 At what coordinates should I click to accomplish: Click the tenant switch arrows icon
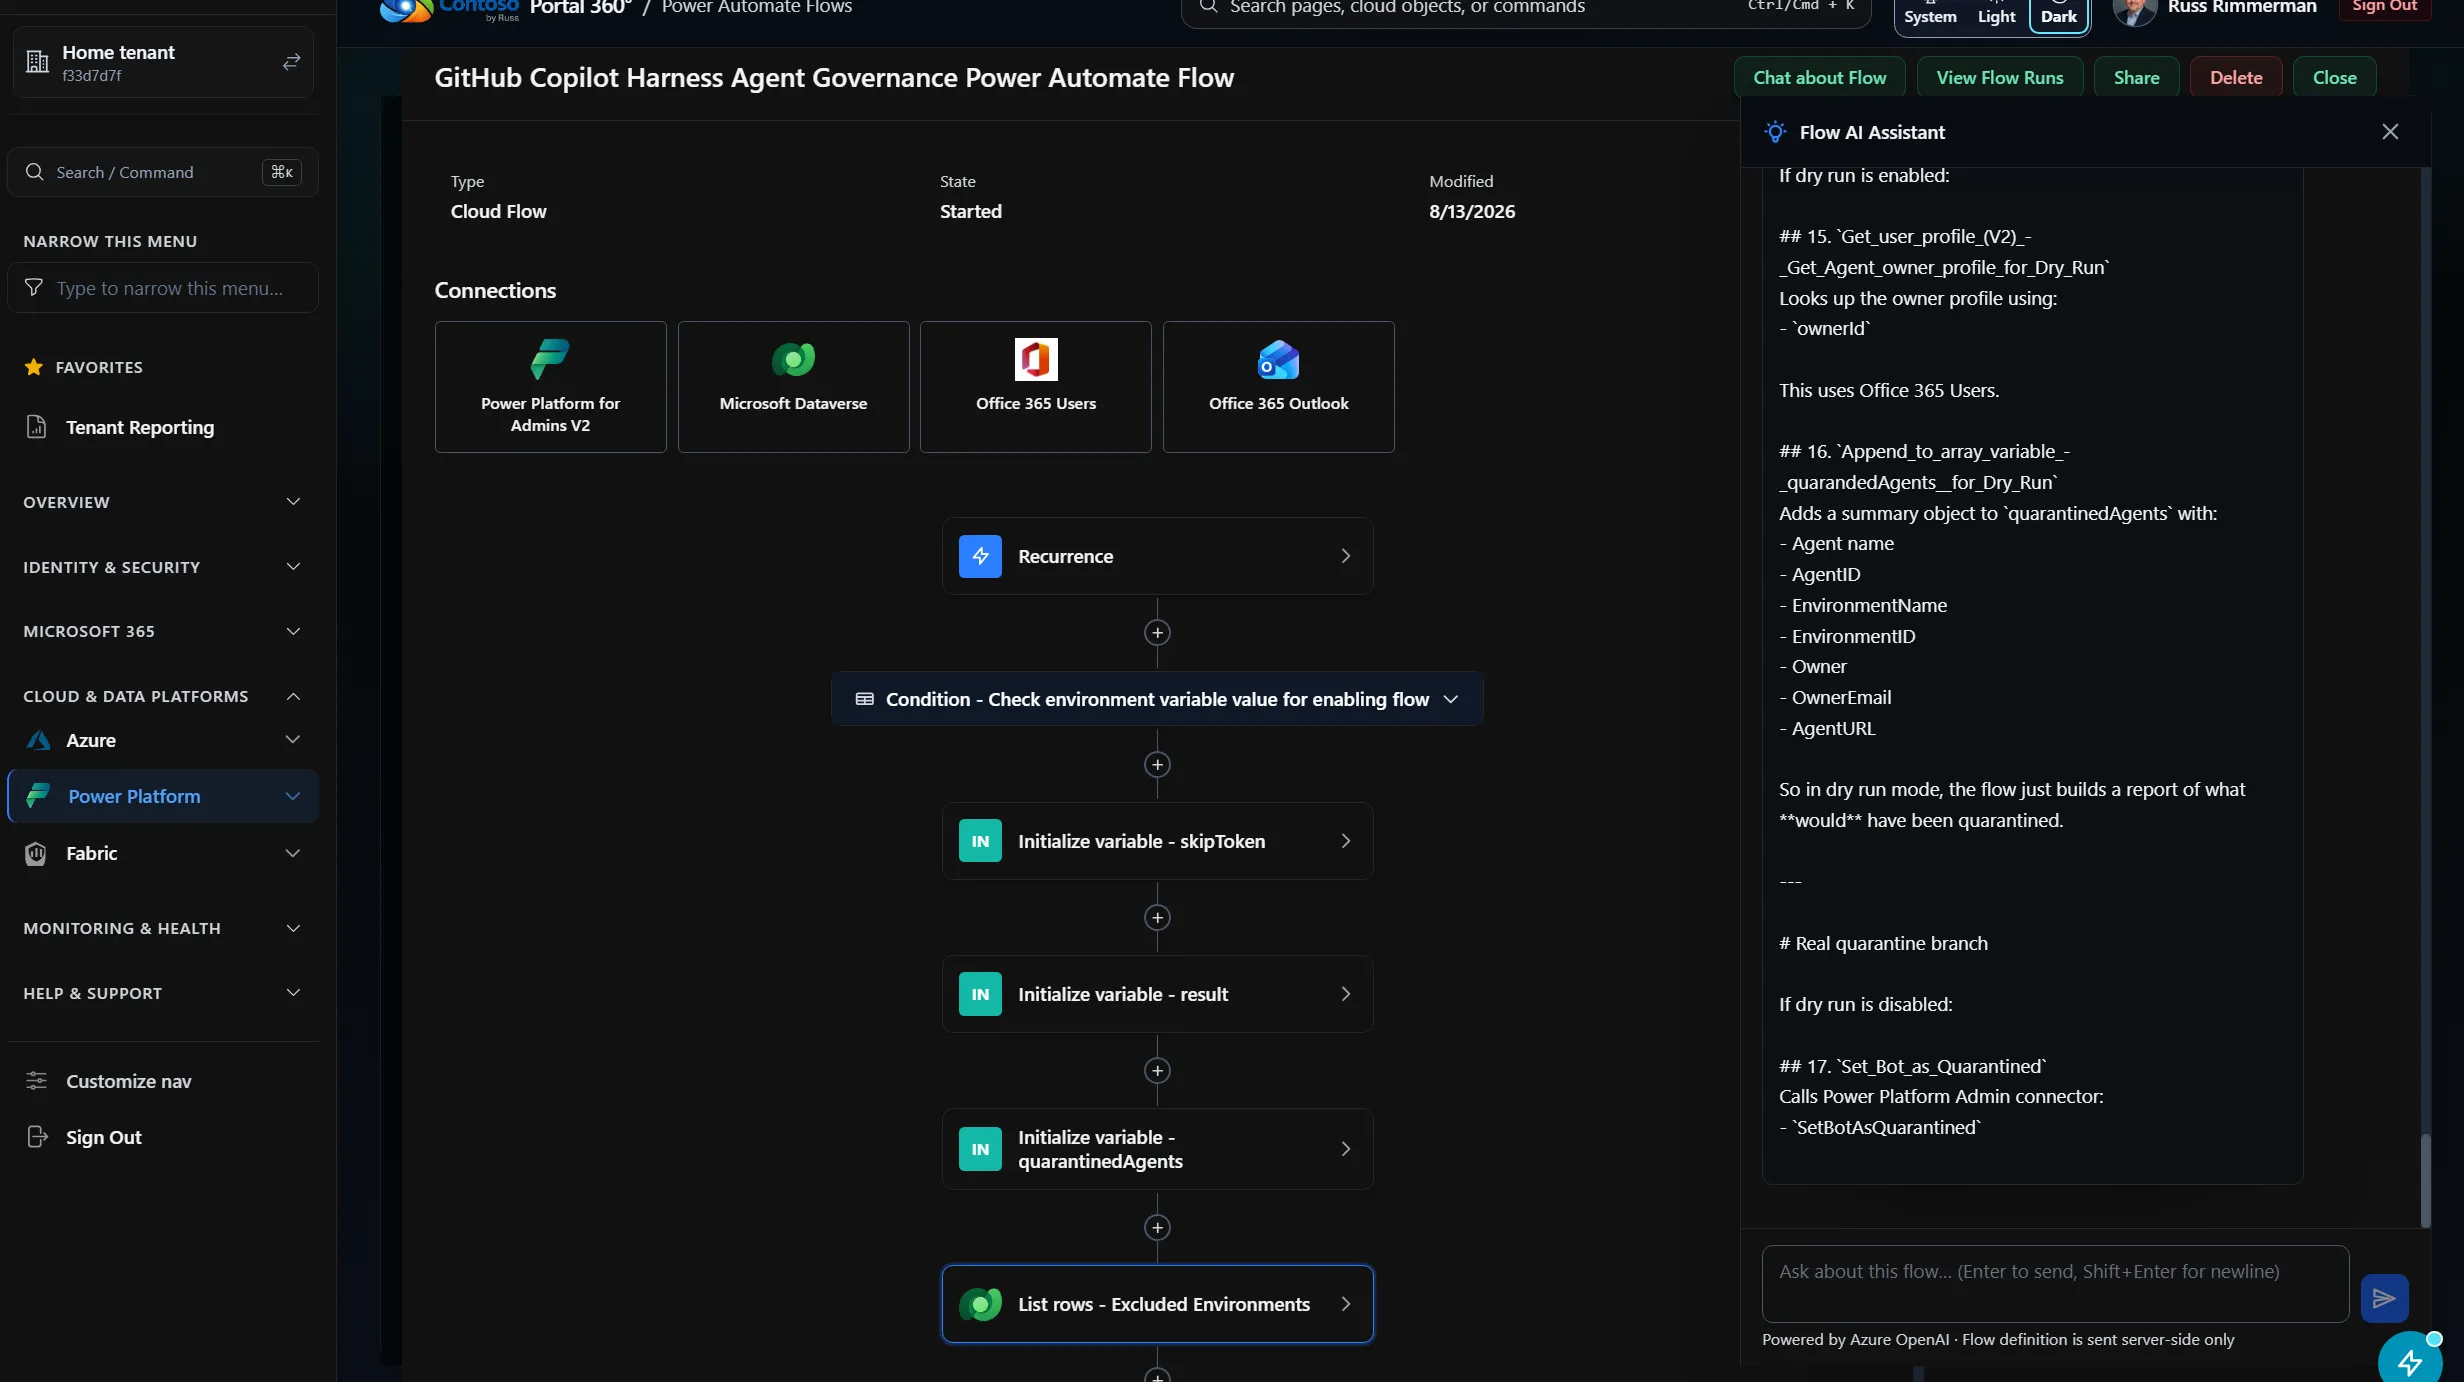[291, 62]
